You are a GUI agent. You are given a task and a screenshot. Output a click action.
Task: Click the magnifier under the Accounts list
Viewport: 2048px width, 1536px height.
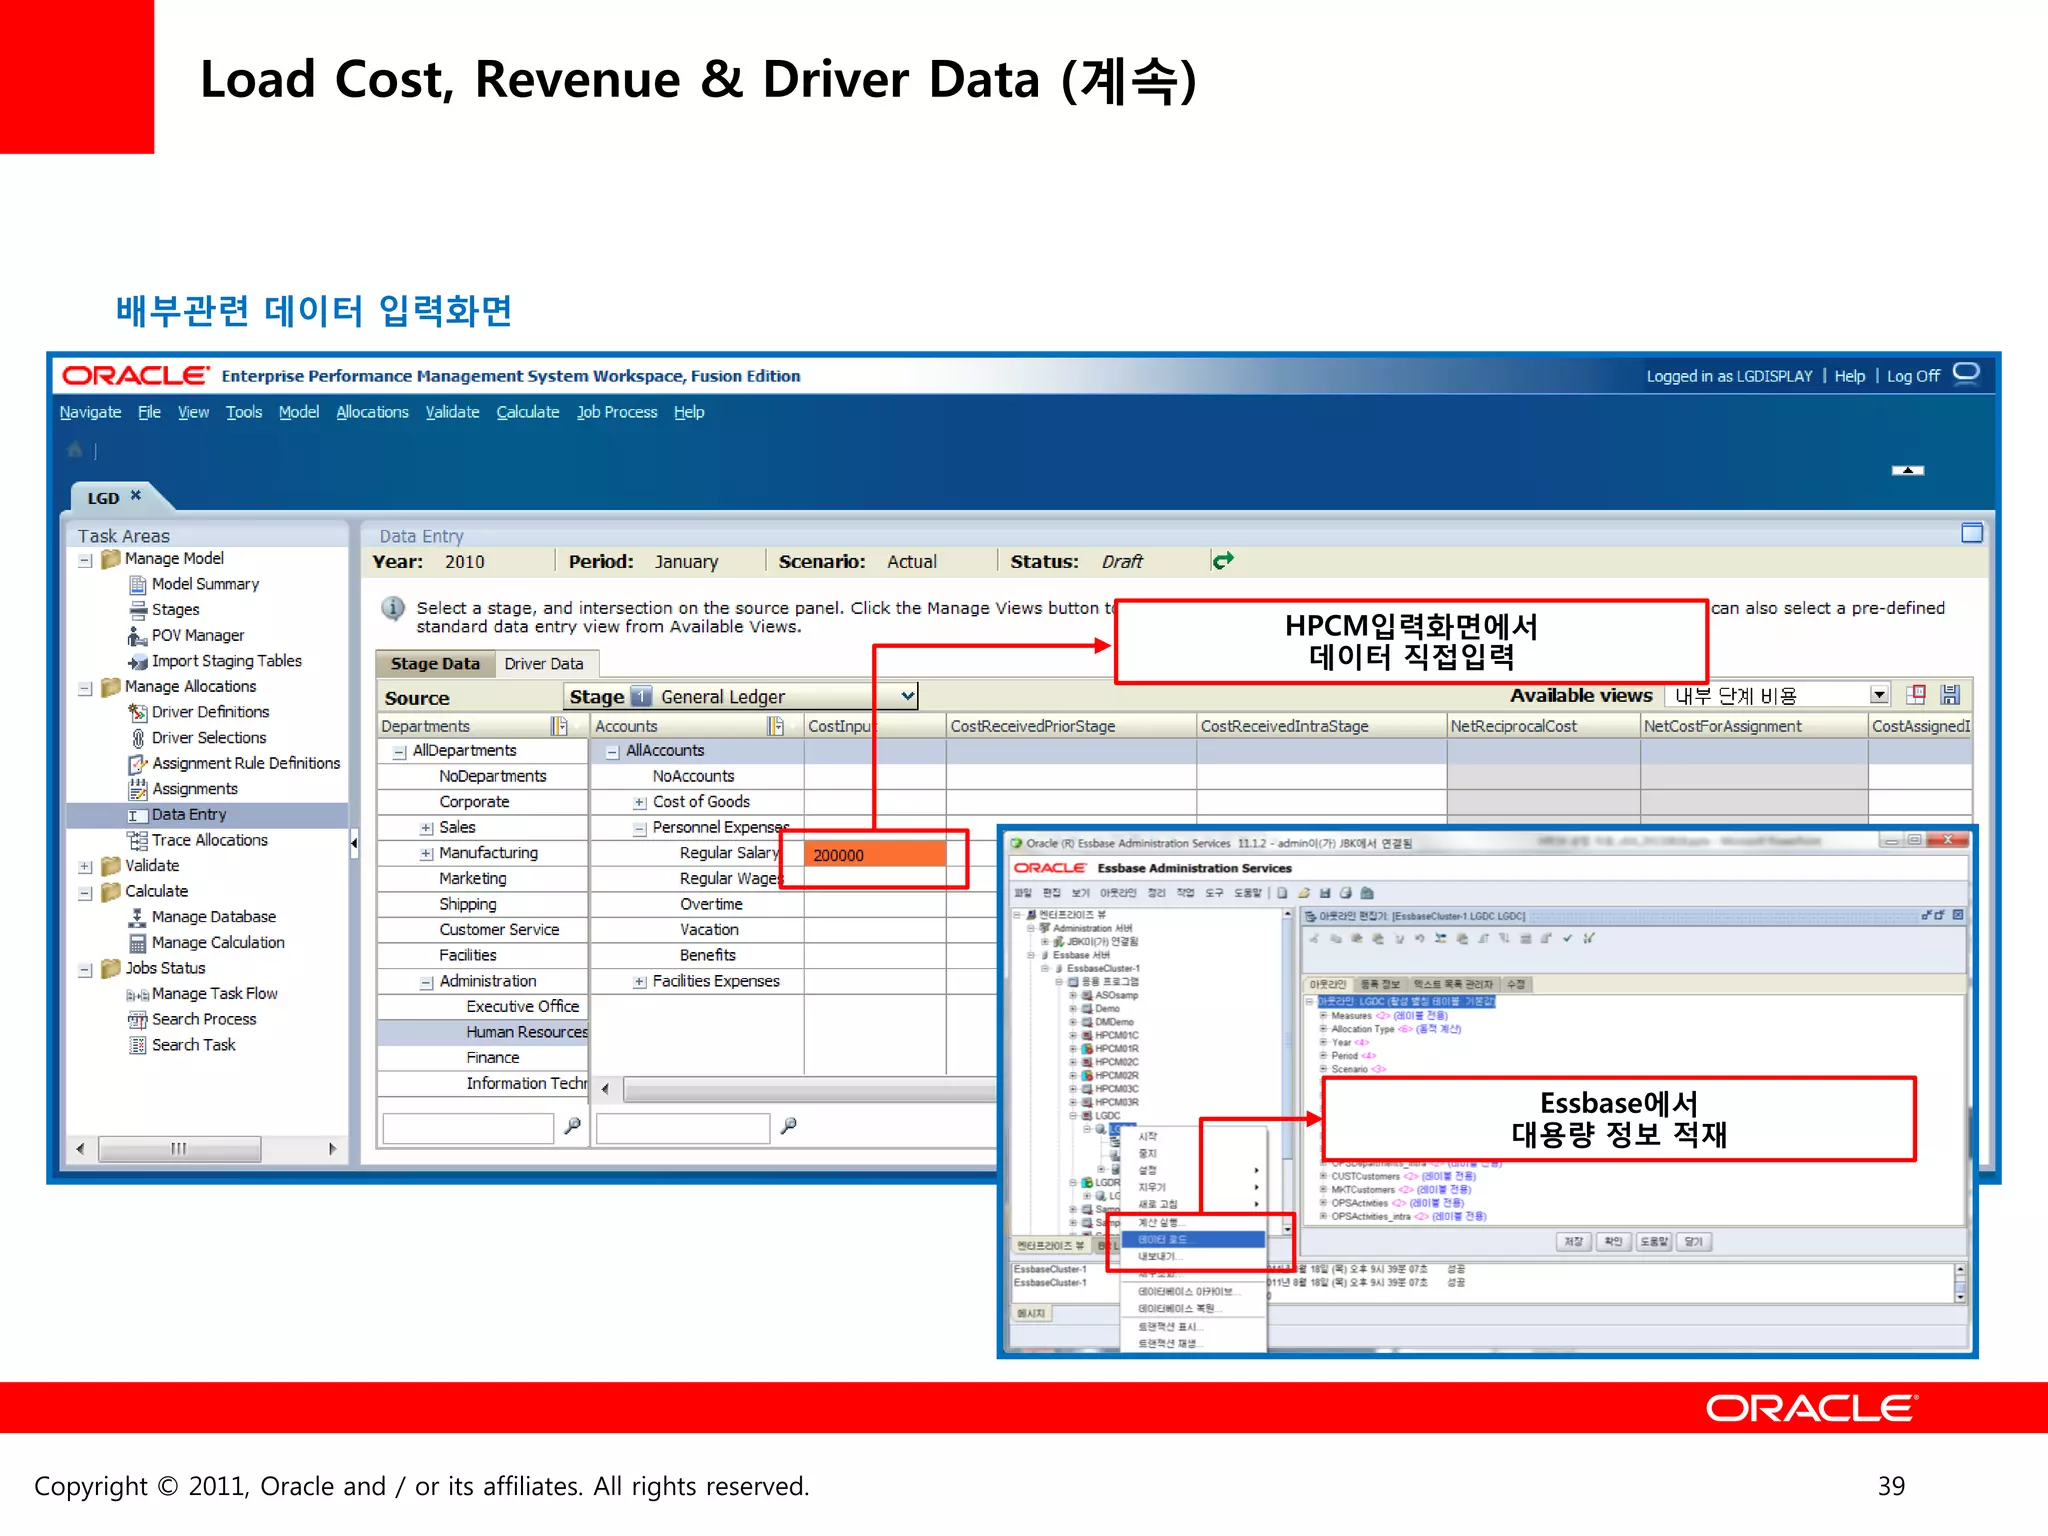tap(788, 1126)
